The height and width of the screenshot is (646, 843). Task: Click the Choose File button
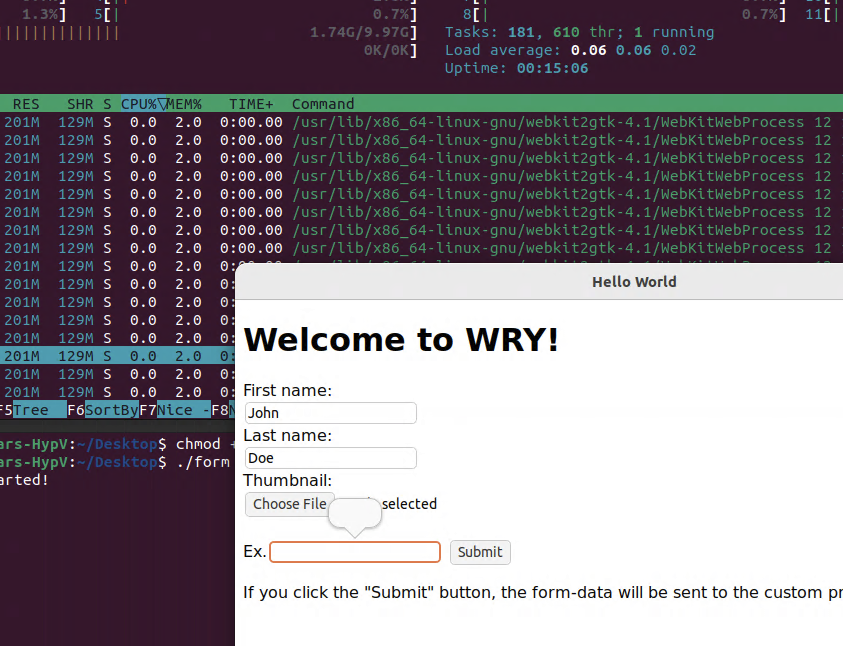(290, 504)
